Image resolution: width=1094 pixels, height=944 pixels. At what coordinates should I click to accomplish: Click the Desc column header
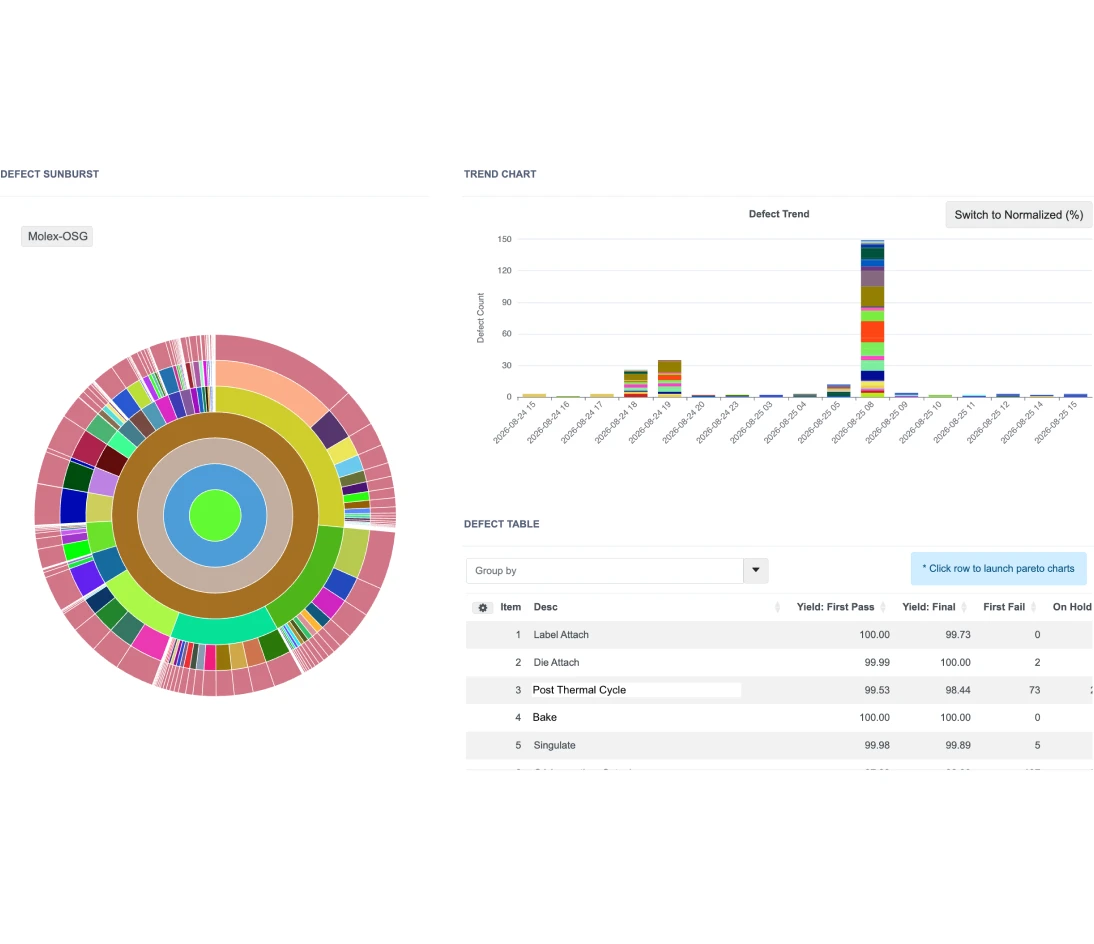pos(546,607)
